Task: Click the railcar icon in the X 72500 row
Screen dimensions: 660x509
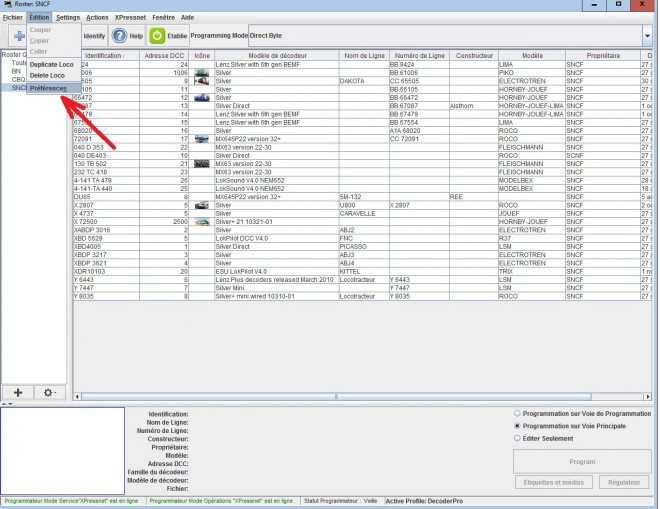Action: click(x=202, y=221)
